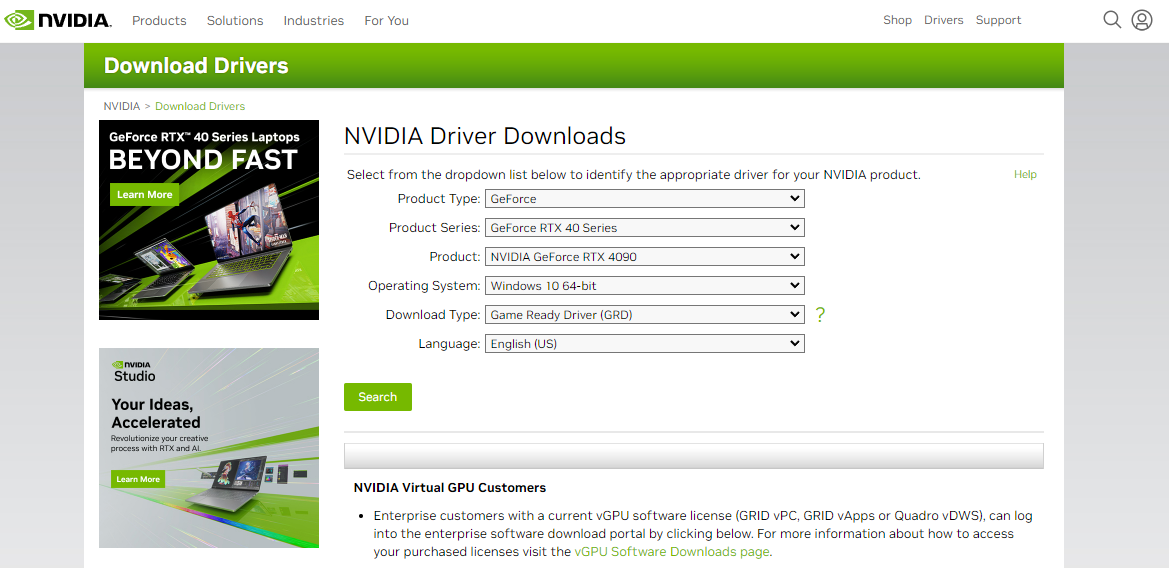This screenshot has width=1169, height=568.
Task: Click the NVIDIA breadcrumb link
Action: pos(122,106)
